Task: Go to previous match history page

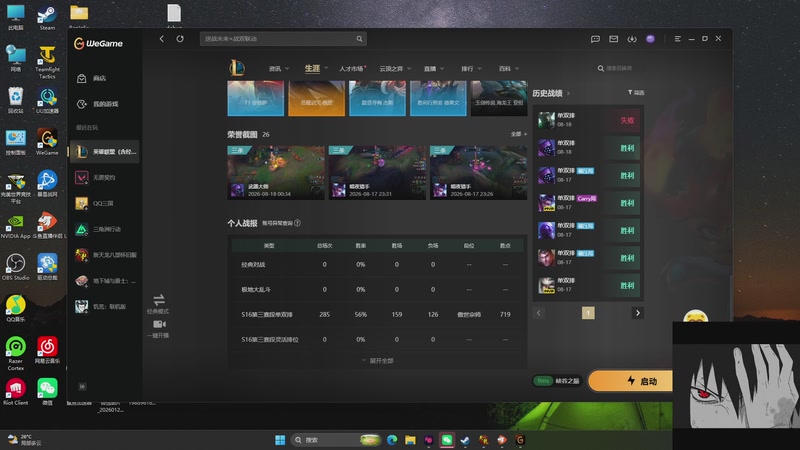Action: pos(539,313)
